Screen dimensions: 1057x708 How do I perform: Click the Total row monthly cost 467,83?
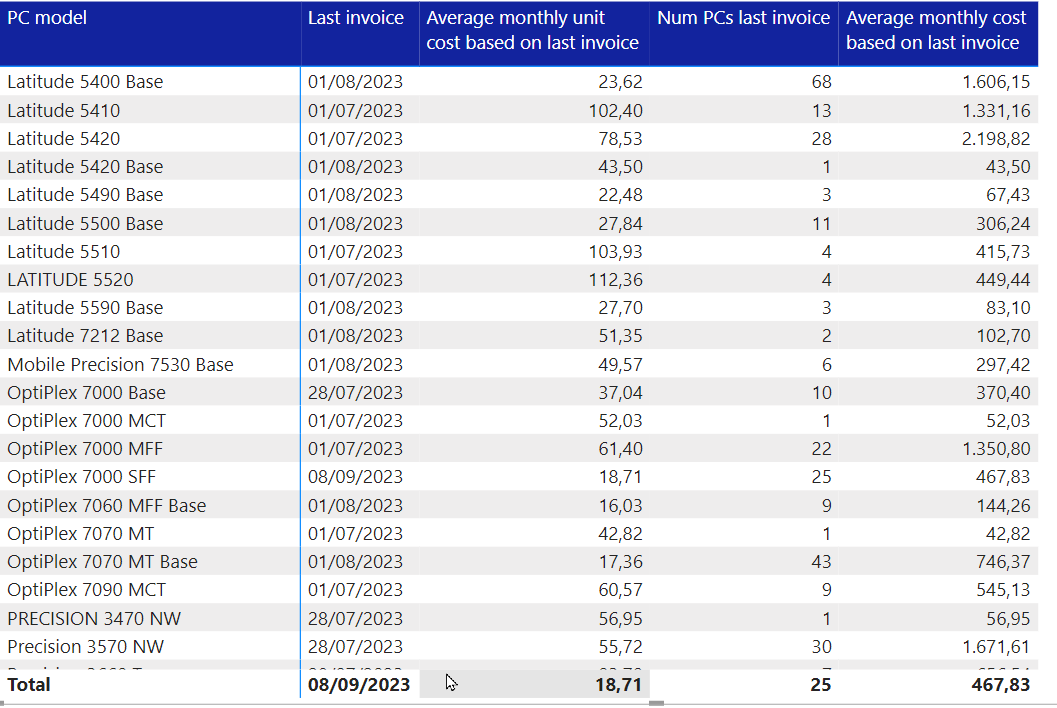click(1000, 684)
